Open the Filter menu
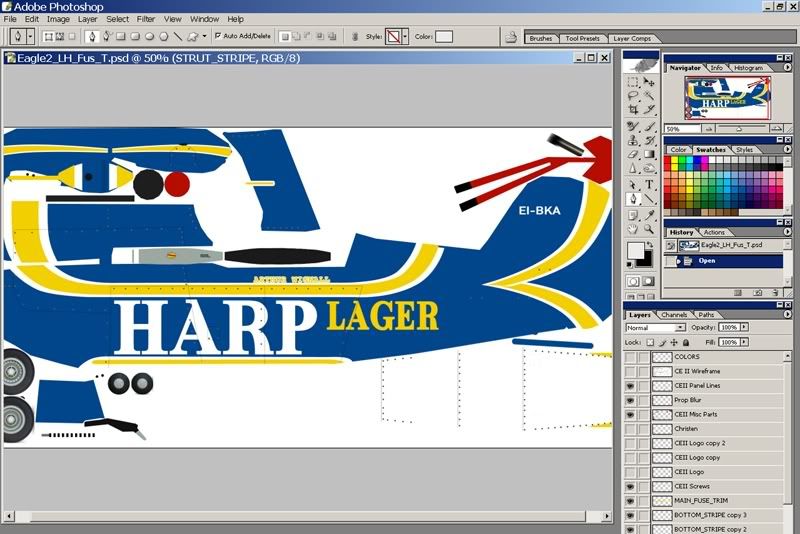 (x=145, y=19)
